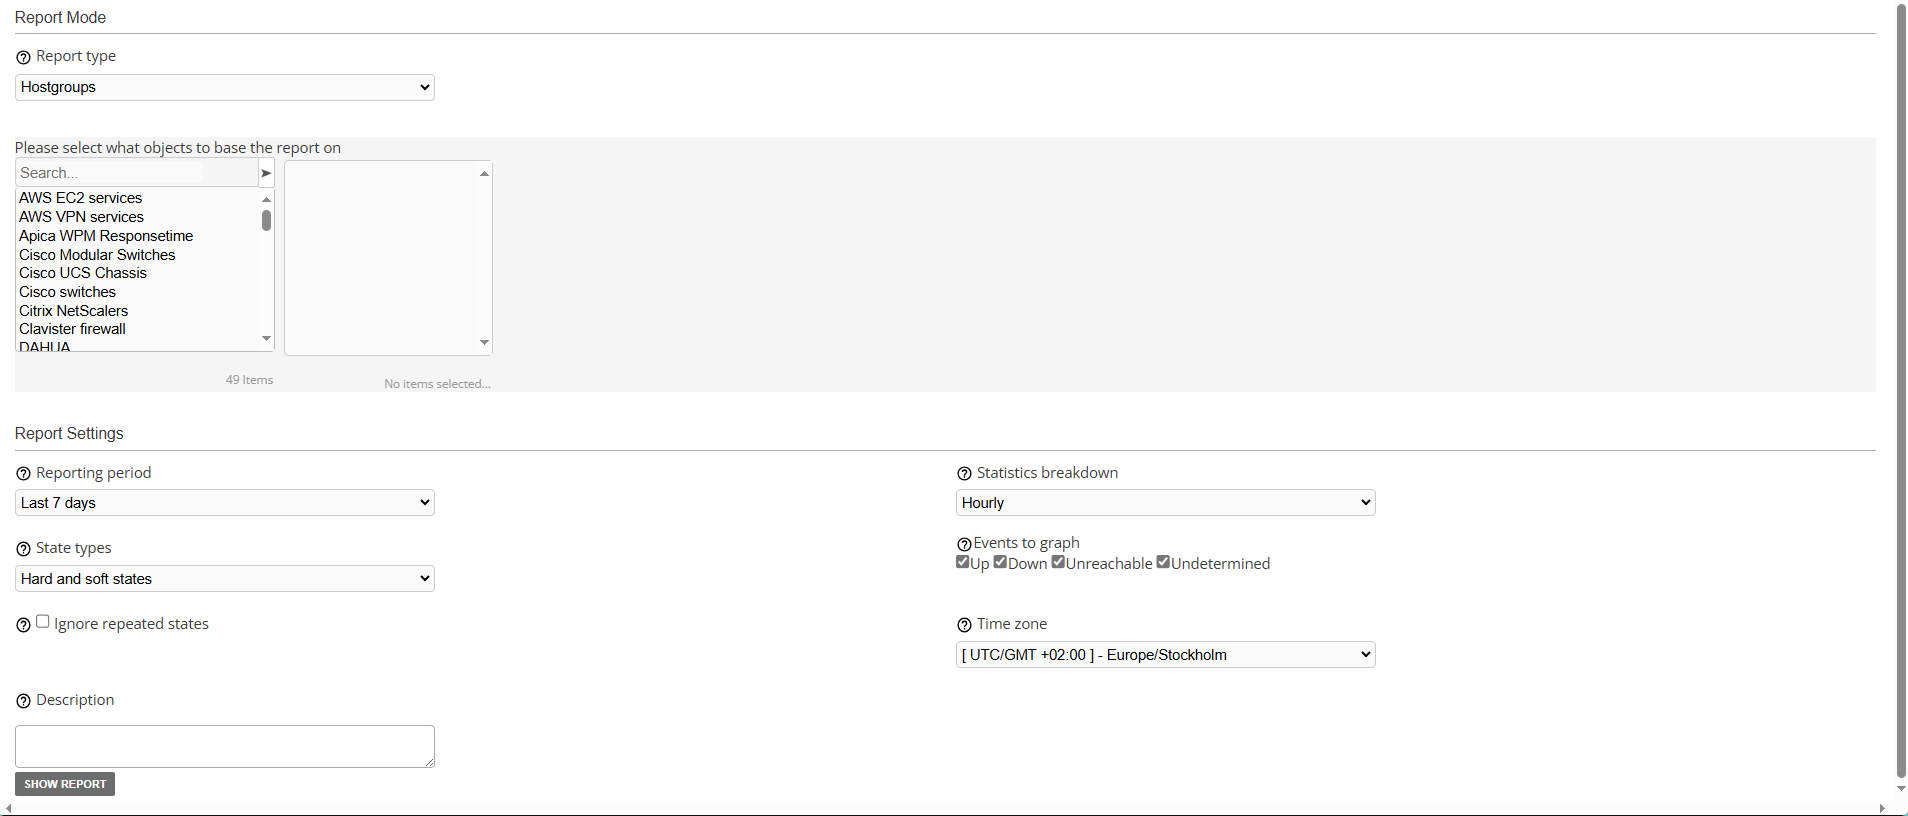Click help icon beside Ignore repeated states
This screenshot has width=1908, height=816.
(x=23, y=625)
